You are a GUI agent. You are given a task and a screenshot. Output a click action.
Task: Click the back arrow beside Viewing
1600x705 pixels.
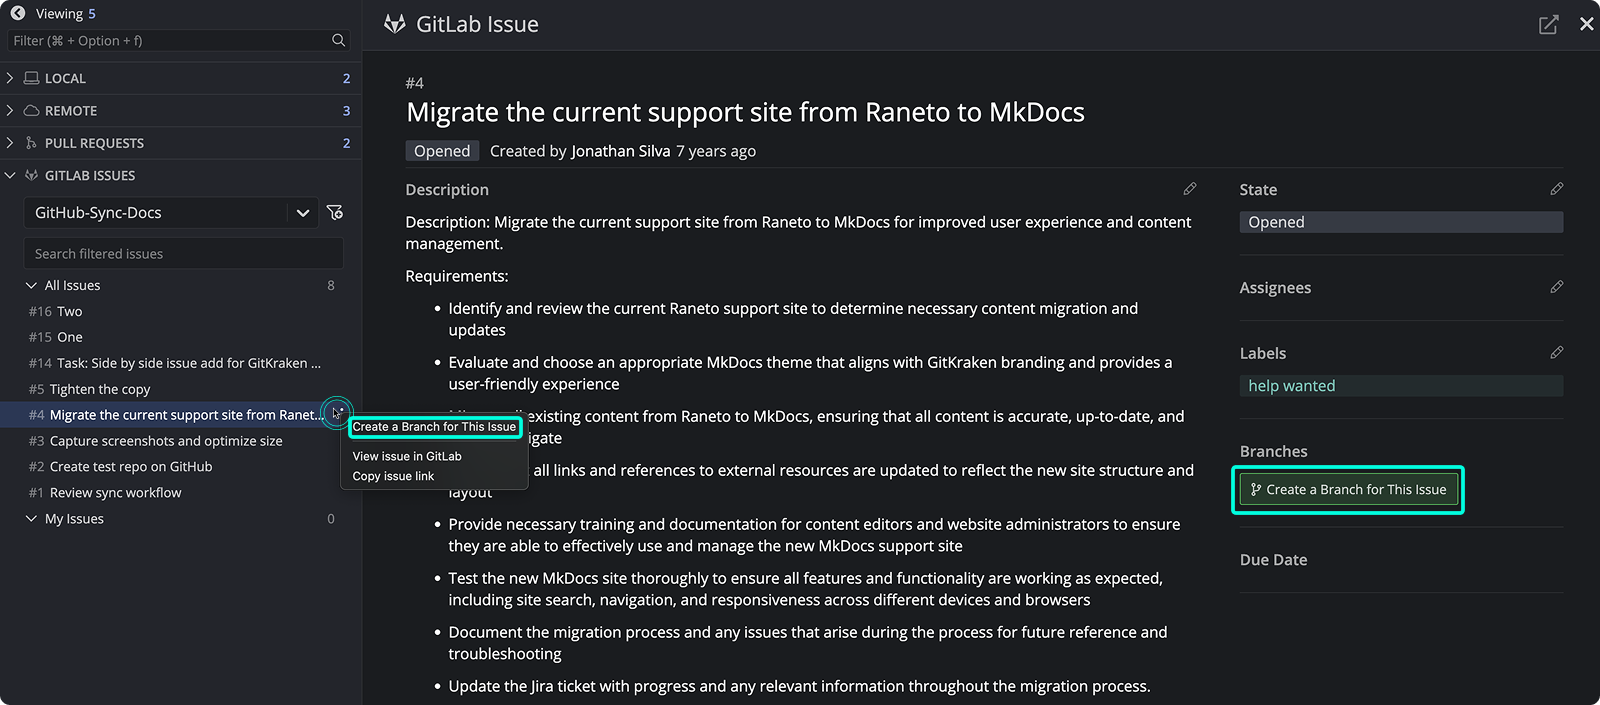pos(17,13)
